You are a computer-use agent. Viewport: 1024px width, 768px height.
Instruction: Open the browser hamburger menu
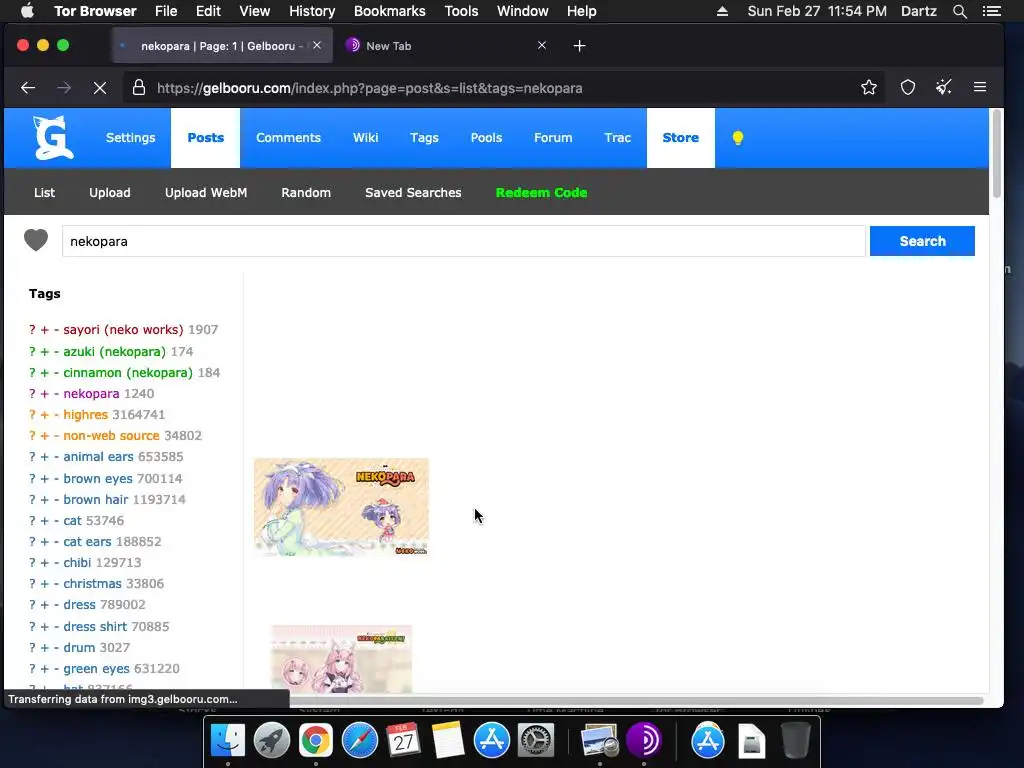(x=980, y=87)
